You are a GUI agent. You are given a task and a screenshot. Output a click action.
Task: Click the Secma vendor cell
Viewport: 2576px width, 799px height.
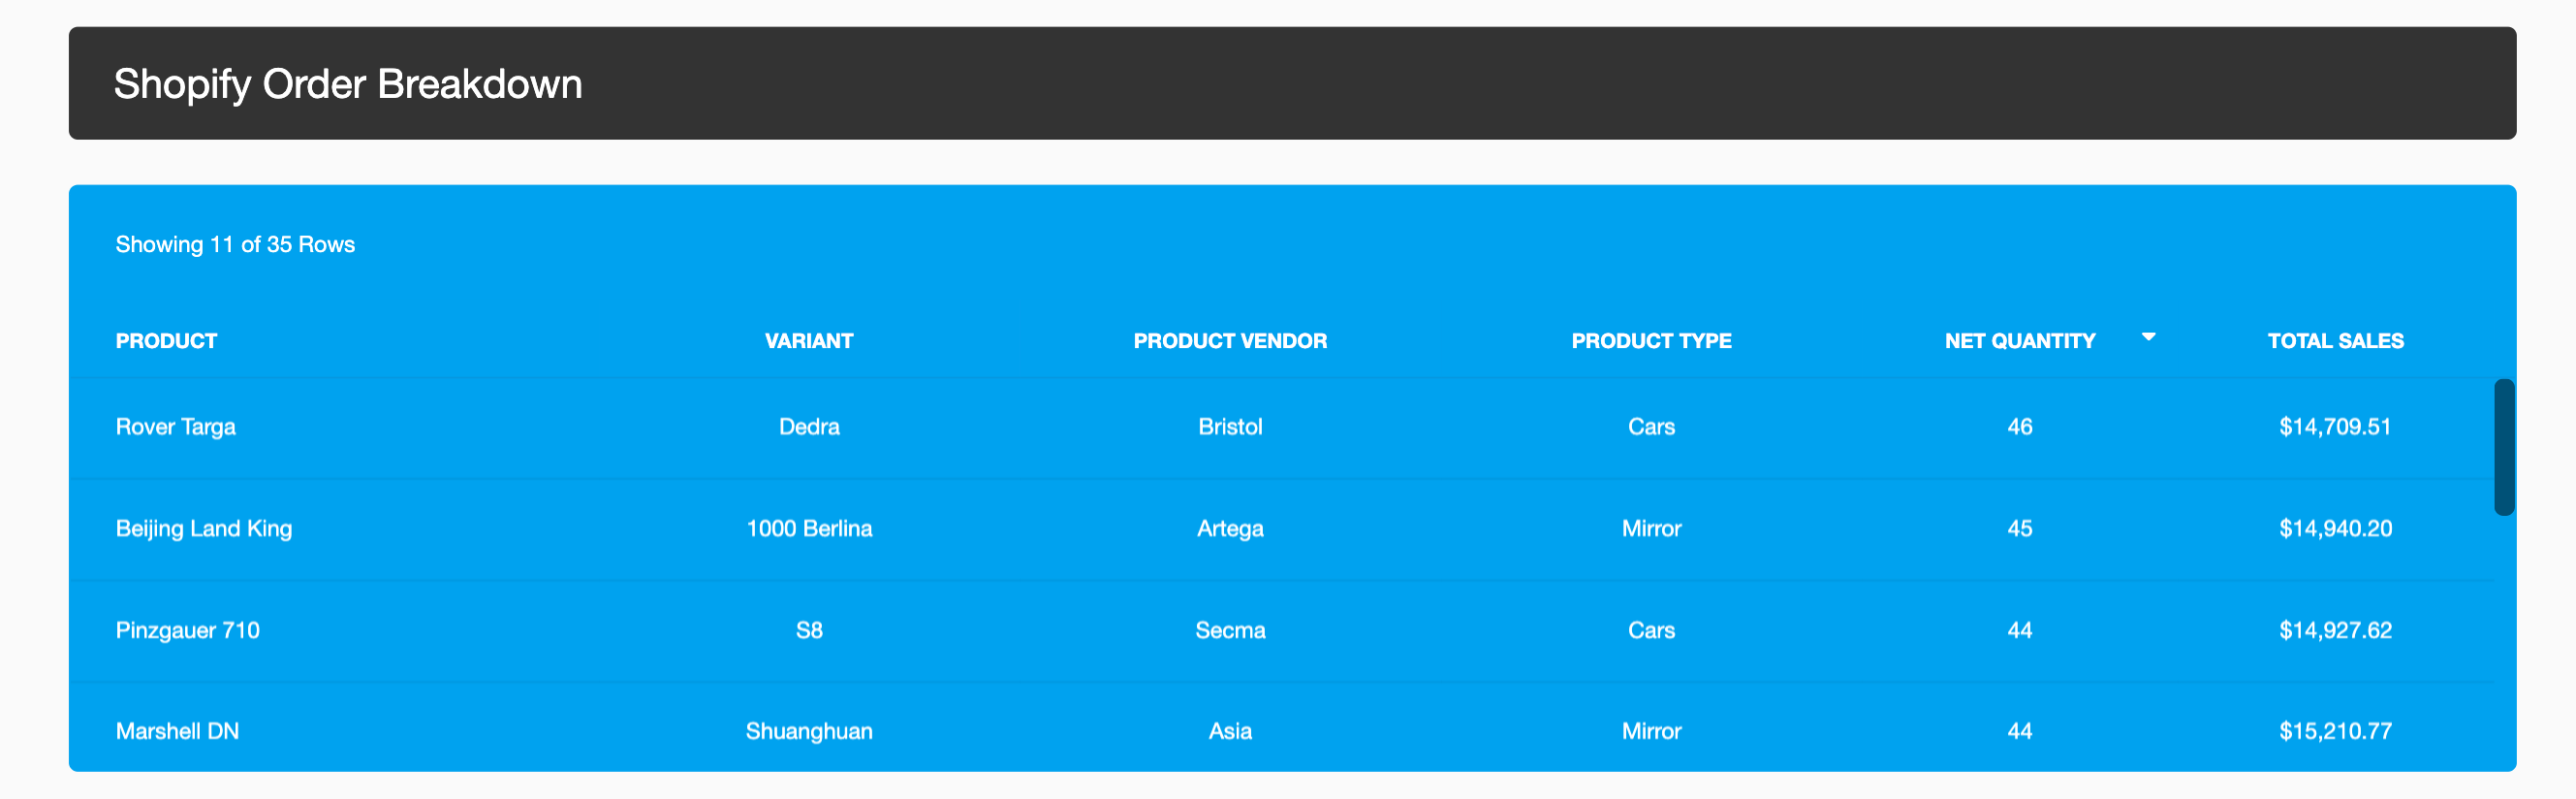(x=1230, y=631)
